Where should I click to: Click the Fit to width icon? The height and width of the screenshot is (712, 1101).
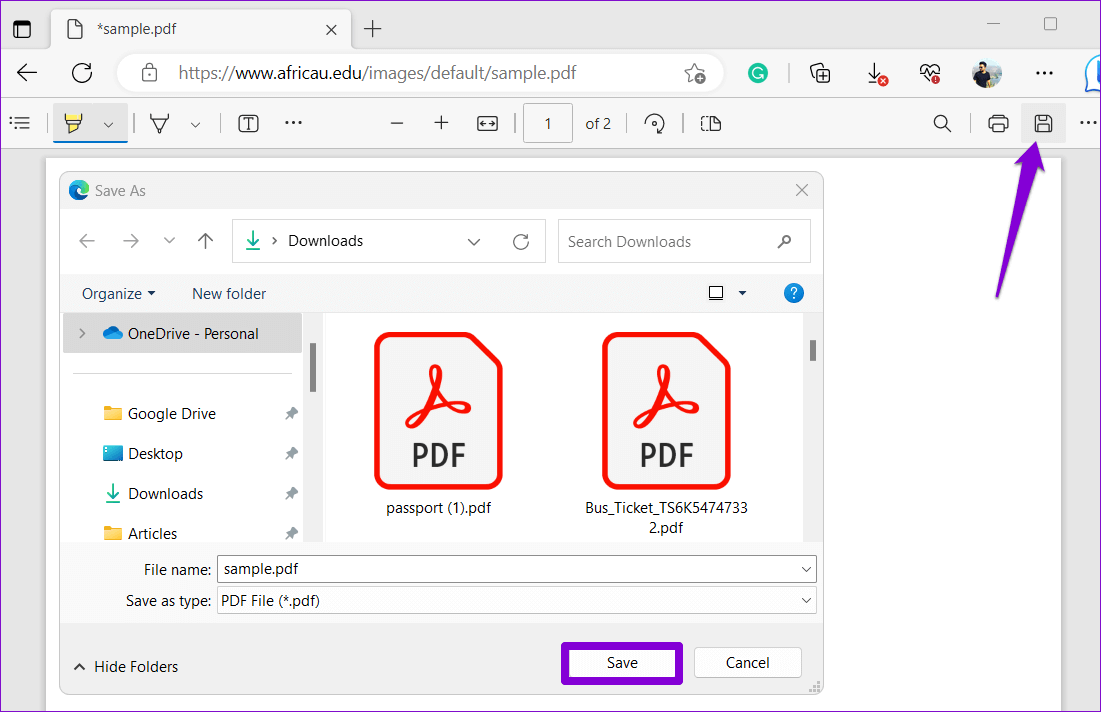487,123
